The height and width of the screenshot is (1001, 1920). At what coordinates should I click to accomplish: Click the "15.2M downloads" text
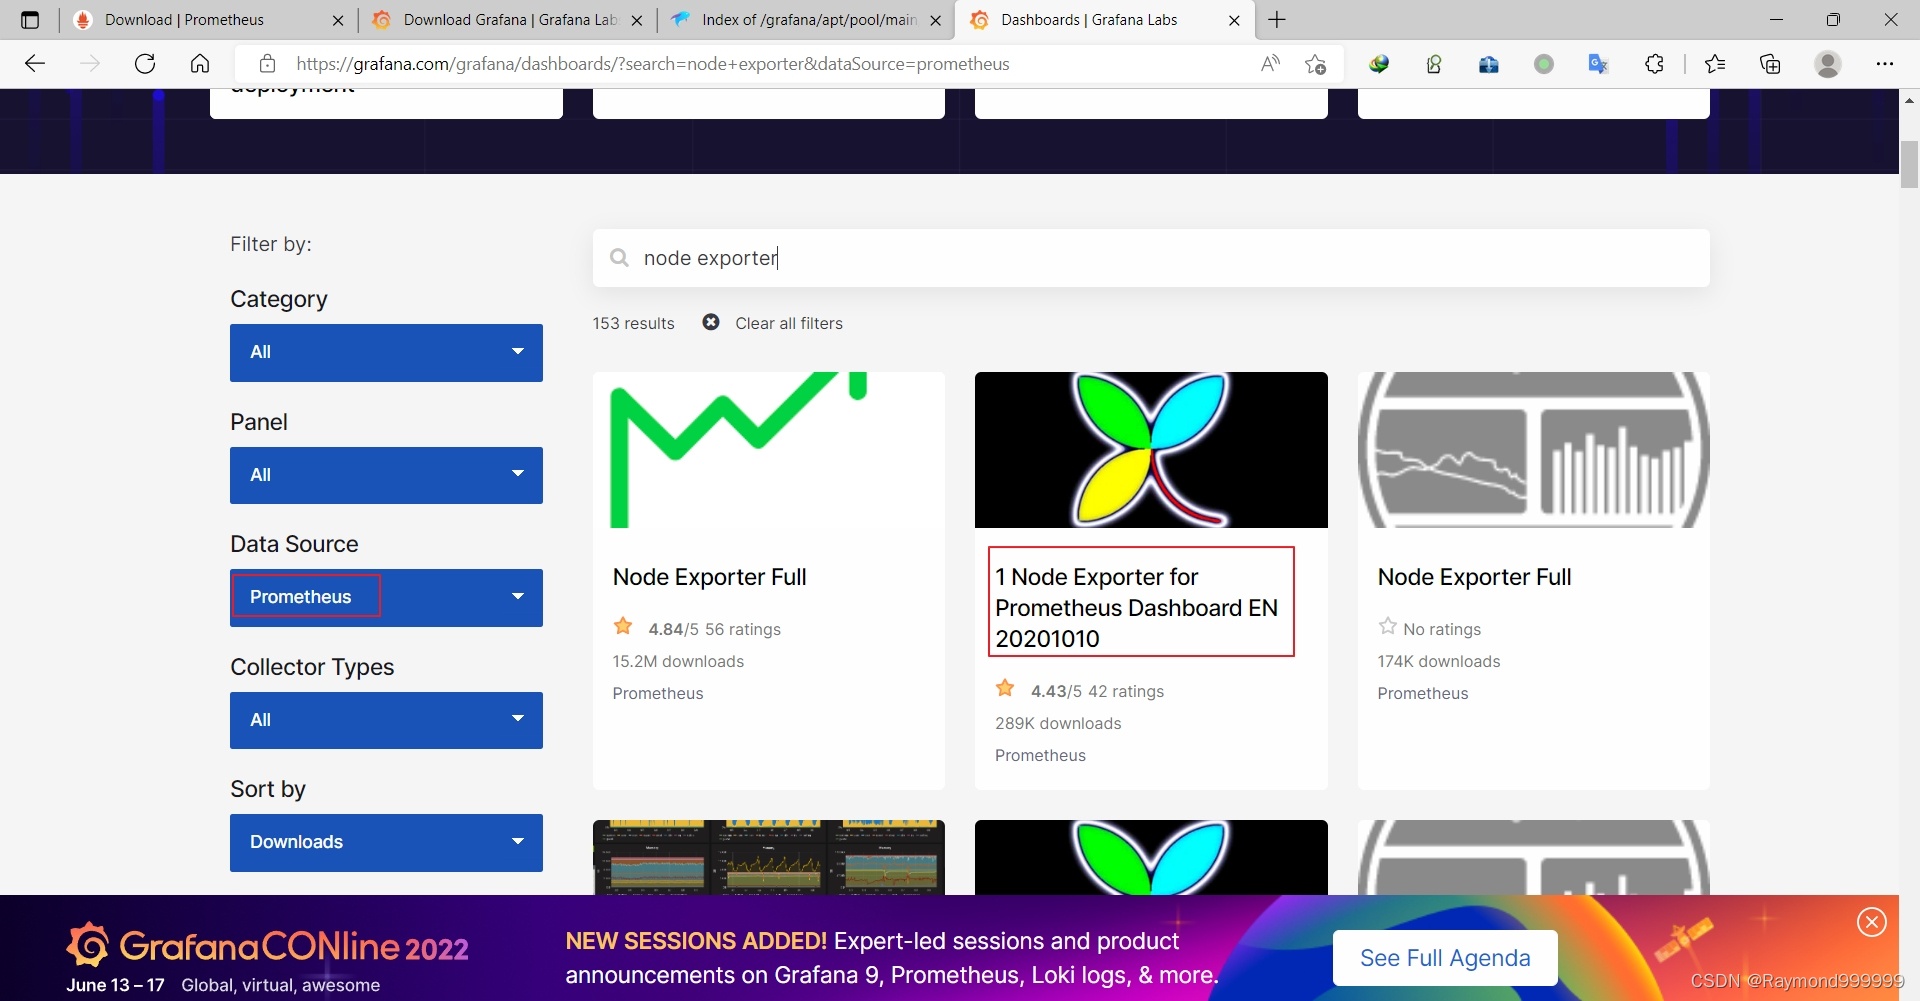(678, 661)
